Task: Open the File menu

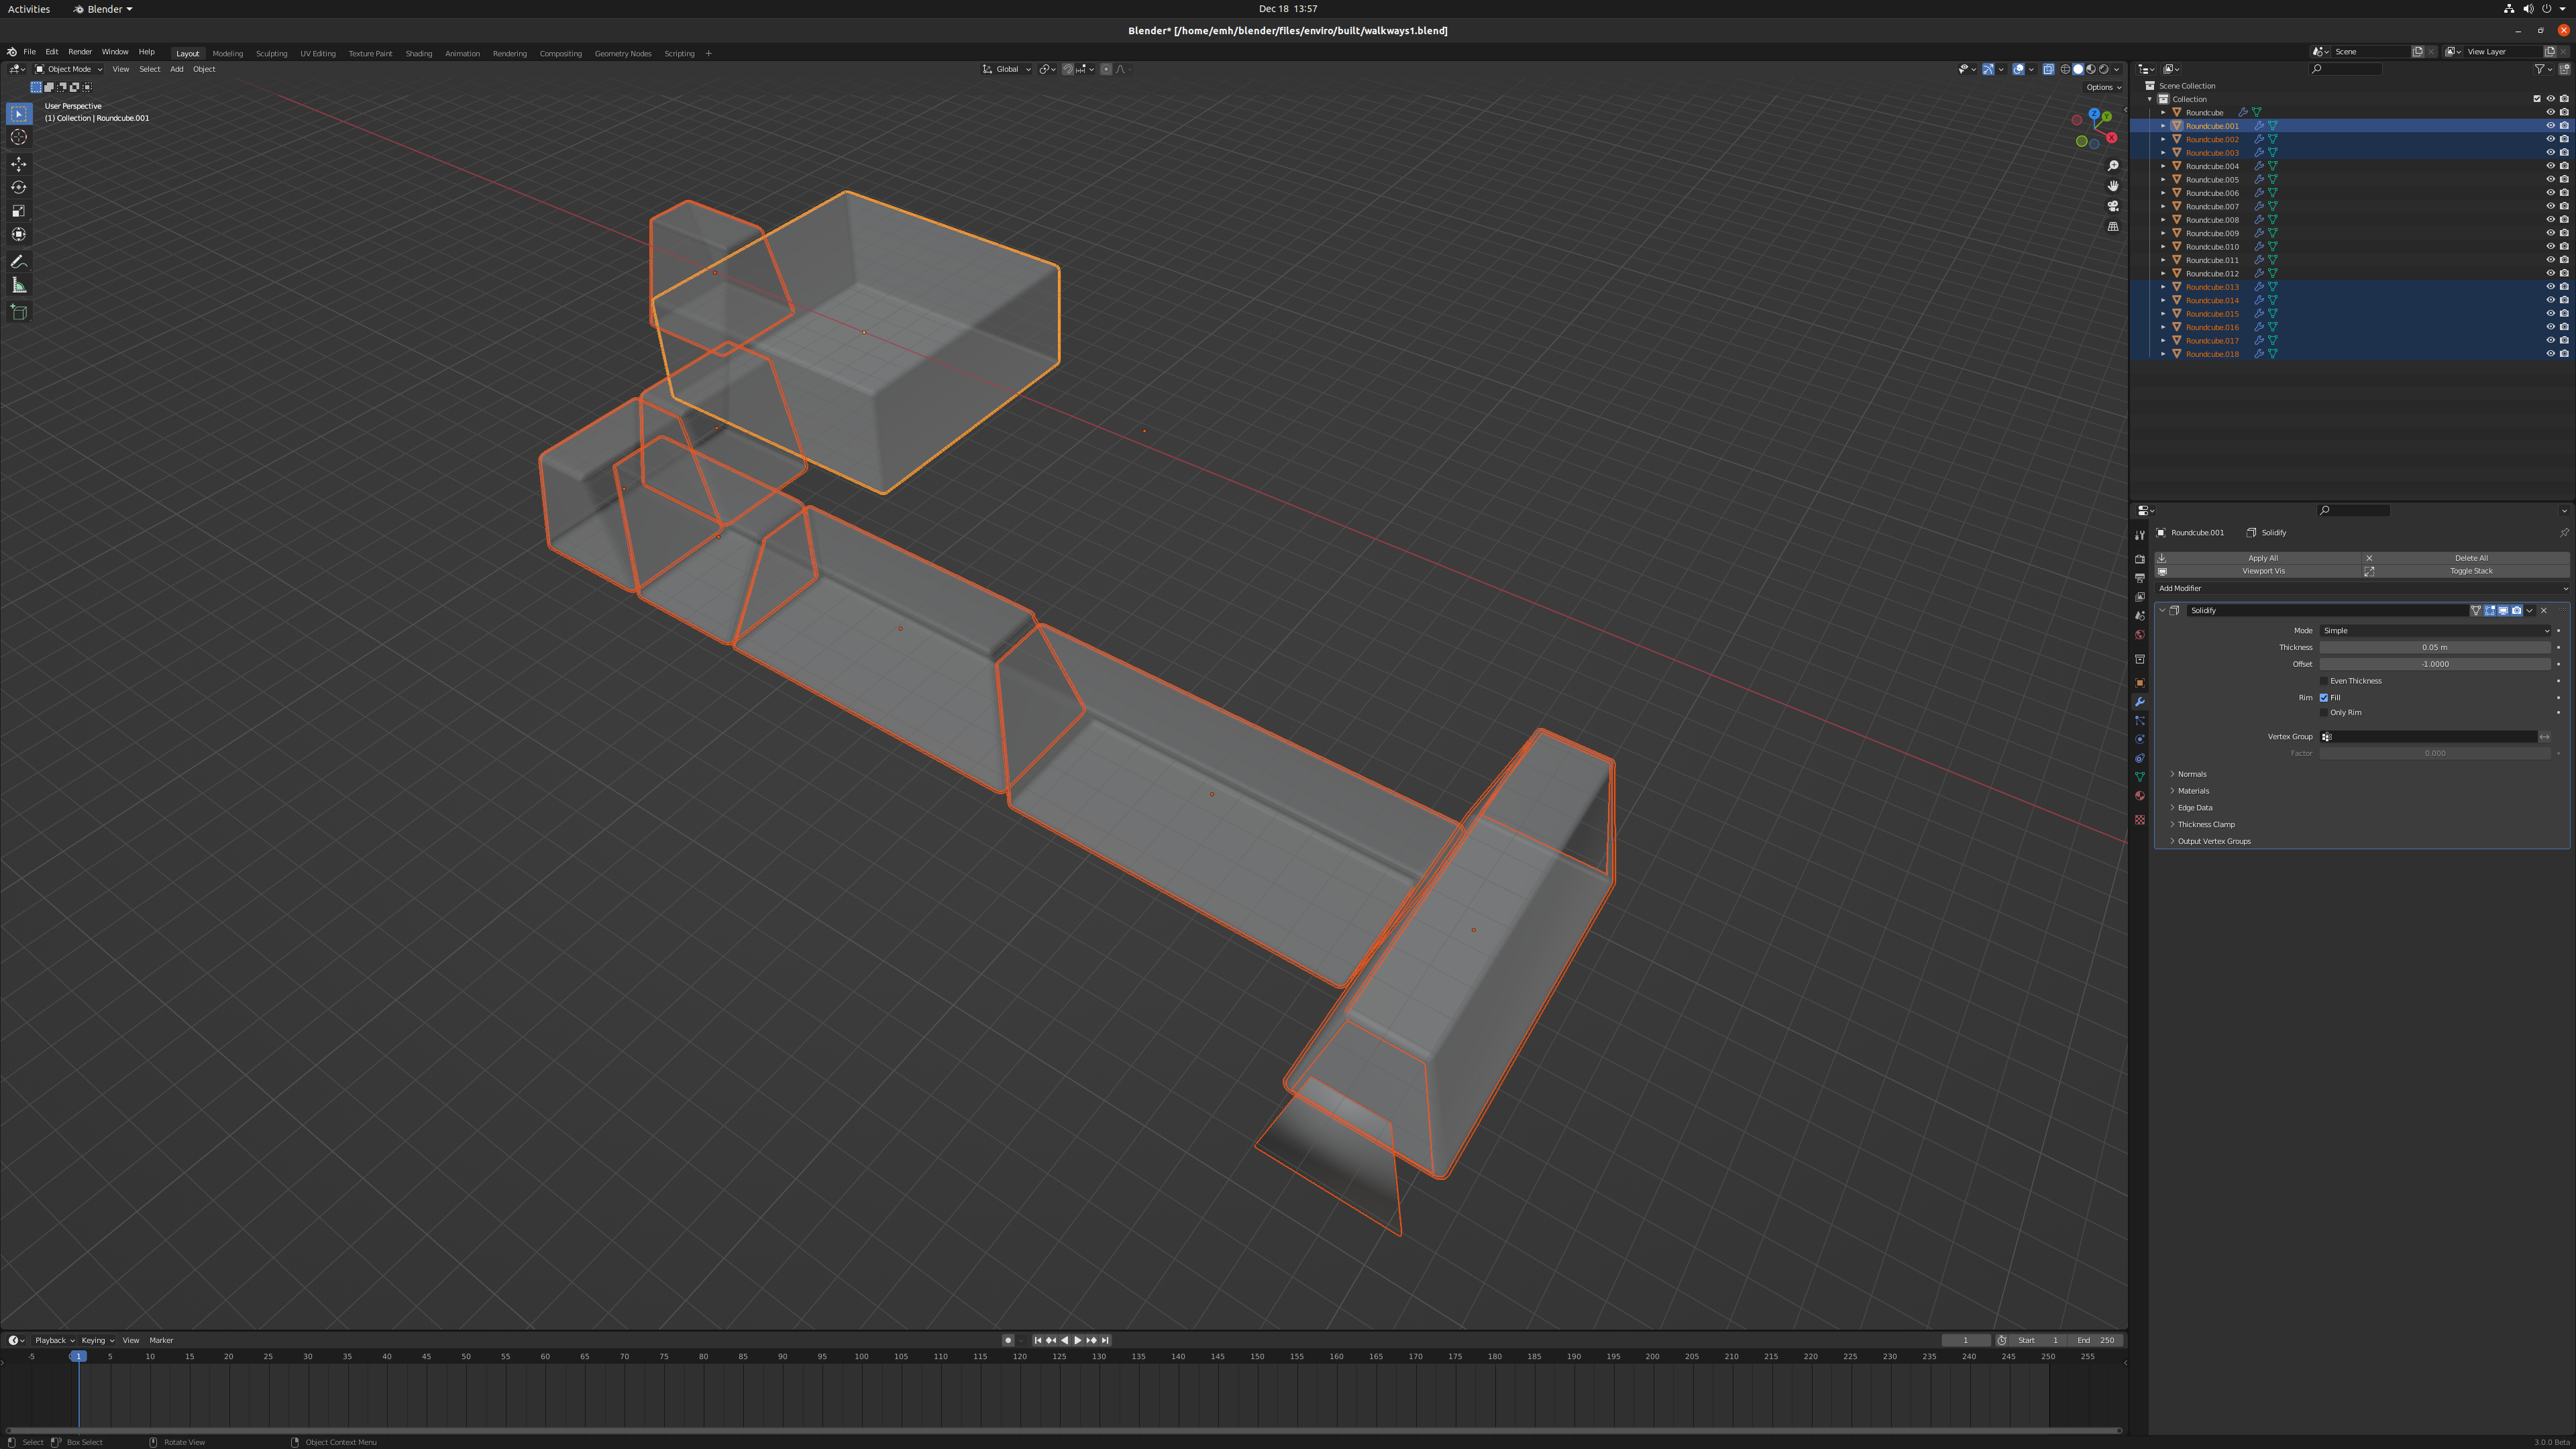Action: click(x=29, y=52)
